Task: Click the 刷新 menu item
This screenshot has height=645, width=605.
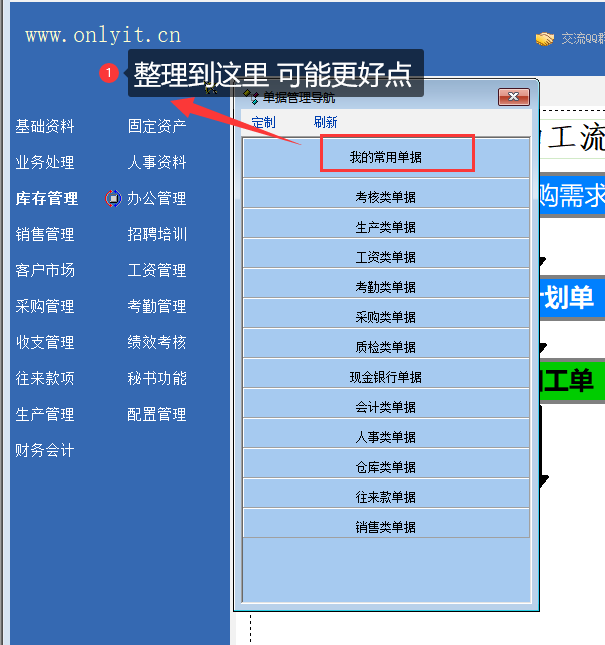Action: 325,122
